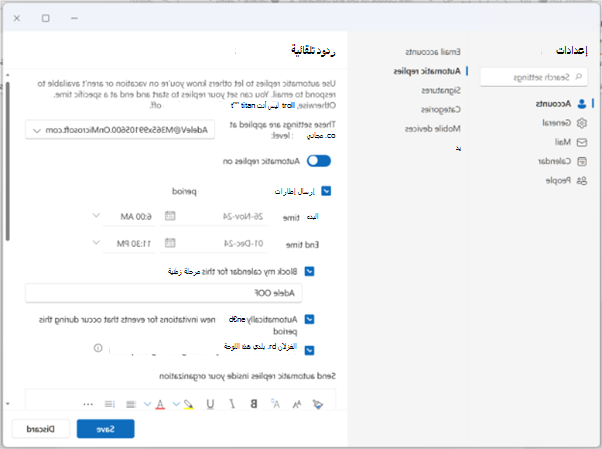Toggle the Automatic replies on switch
The image size is (602, 449).
[x=319, y=161]
